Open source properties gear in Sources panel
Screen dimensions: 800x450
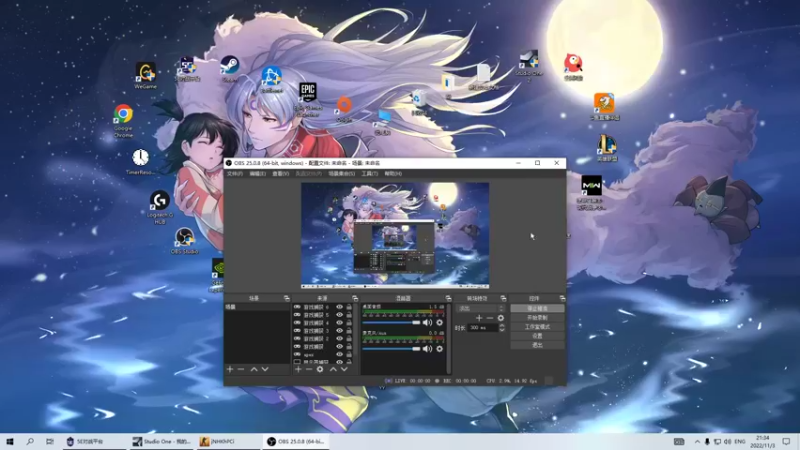320,369
